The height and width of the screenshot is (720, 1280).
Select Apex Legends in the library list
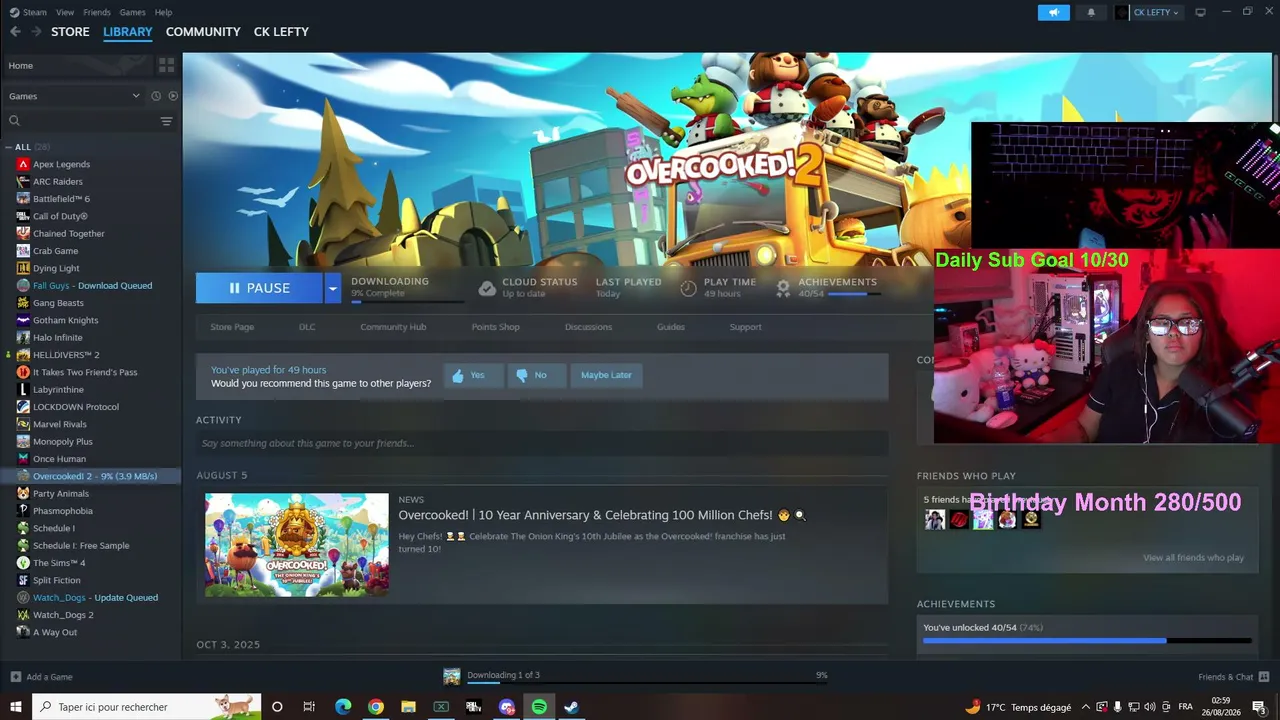(x=61, y=164)
